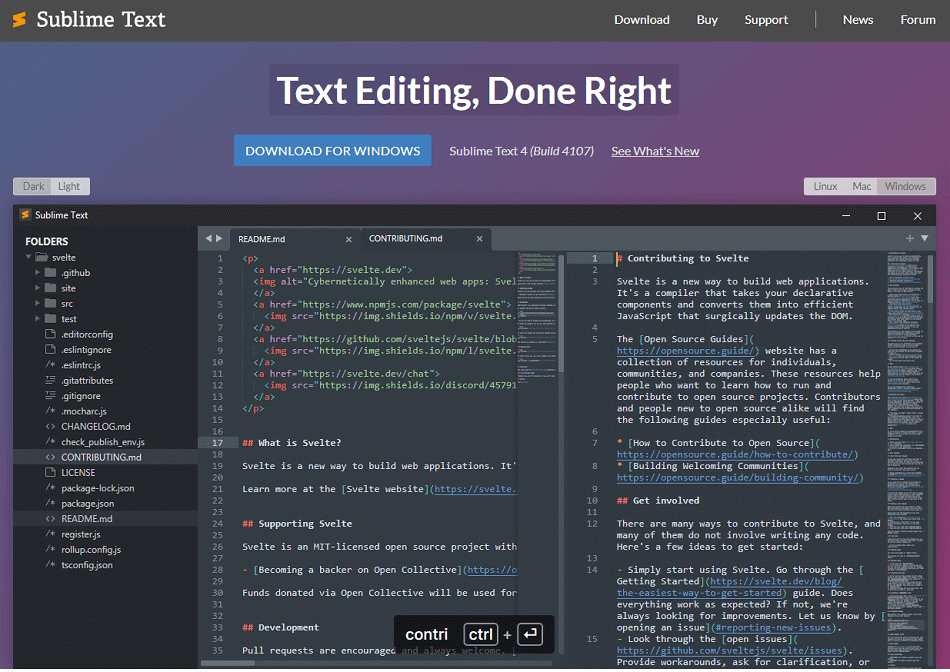Click line number 17 in left gutter
The width and height of the screenshot is (950, 672).
[x=217, y=442]
